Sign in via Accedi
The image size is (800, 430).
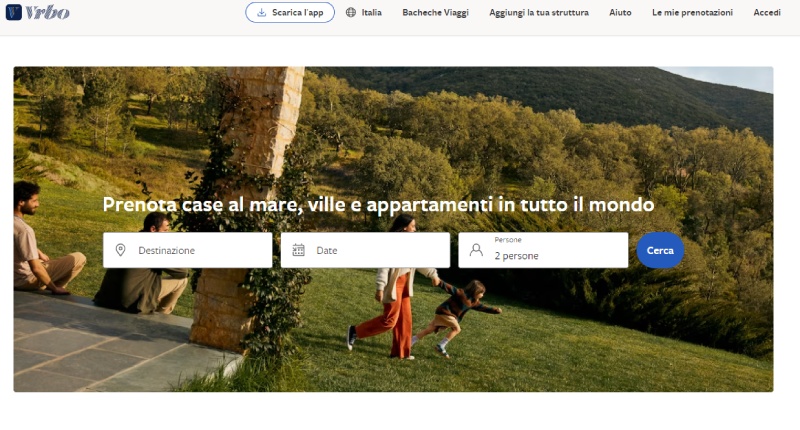pyautogui.click(x=767, y=12)
